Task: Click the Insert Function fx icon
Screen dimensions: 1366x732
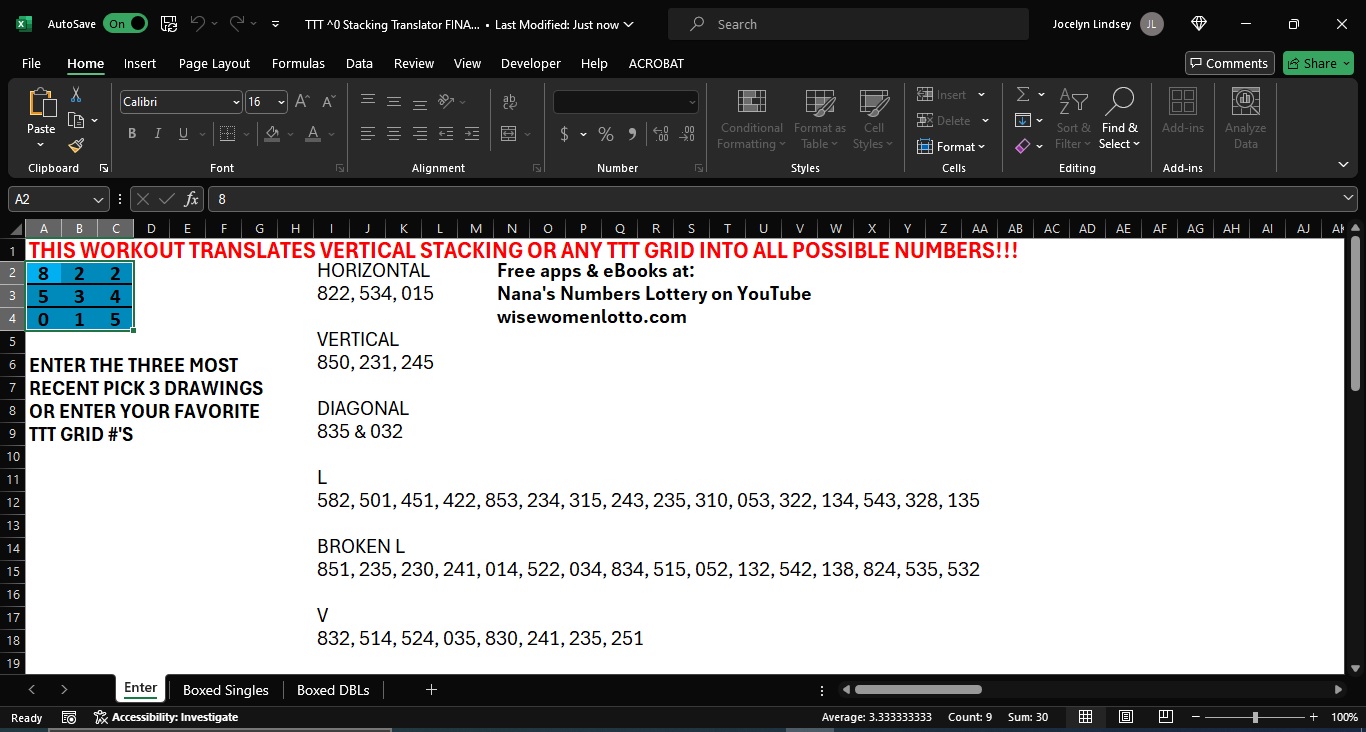Action: tap(192, 199)
